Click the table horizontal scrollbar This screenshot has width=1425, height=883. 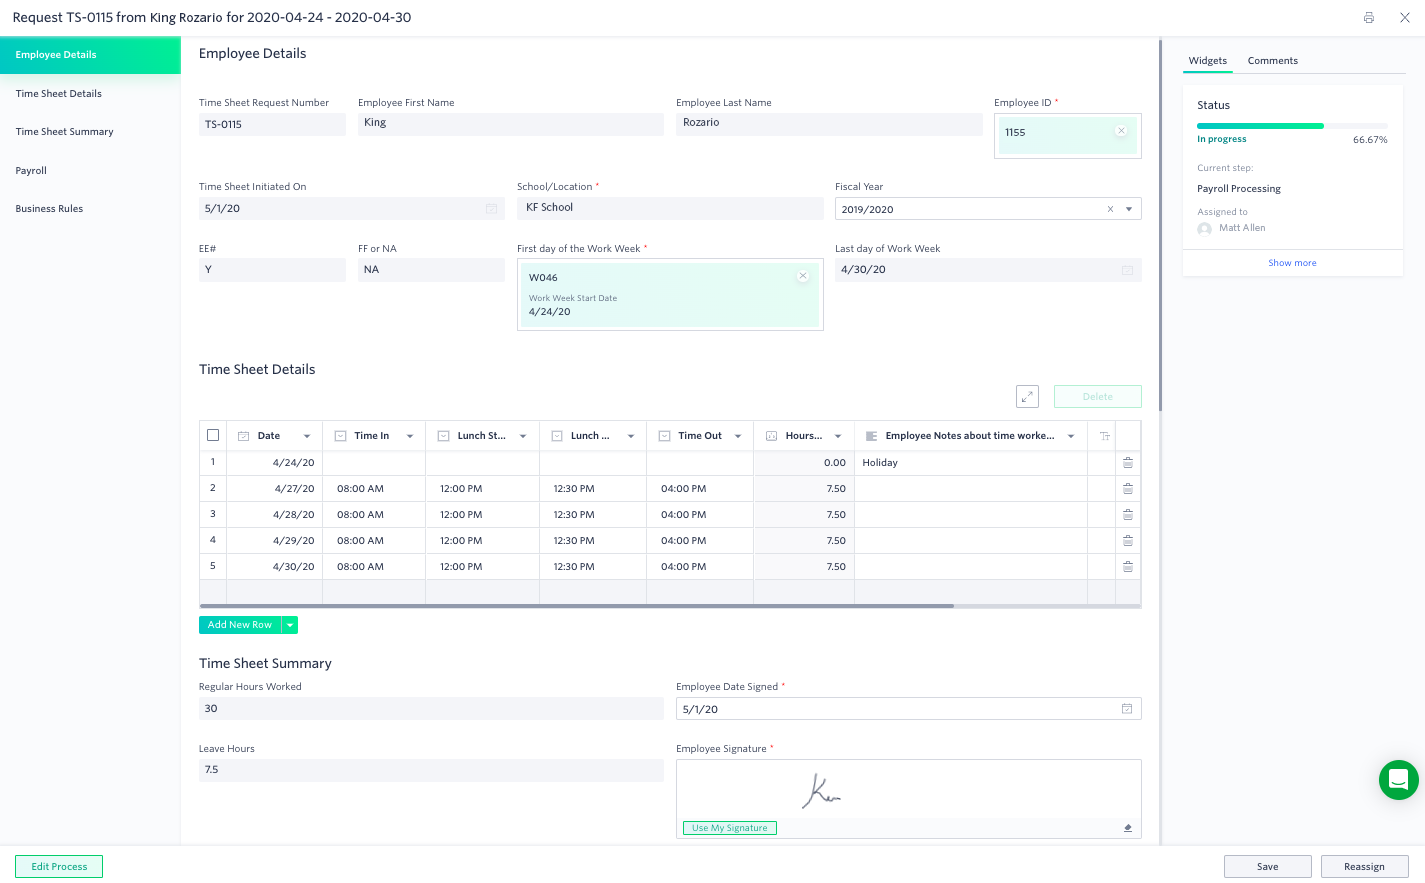coord(576,606)
